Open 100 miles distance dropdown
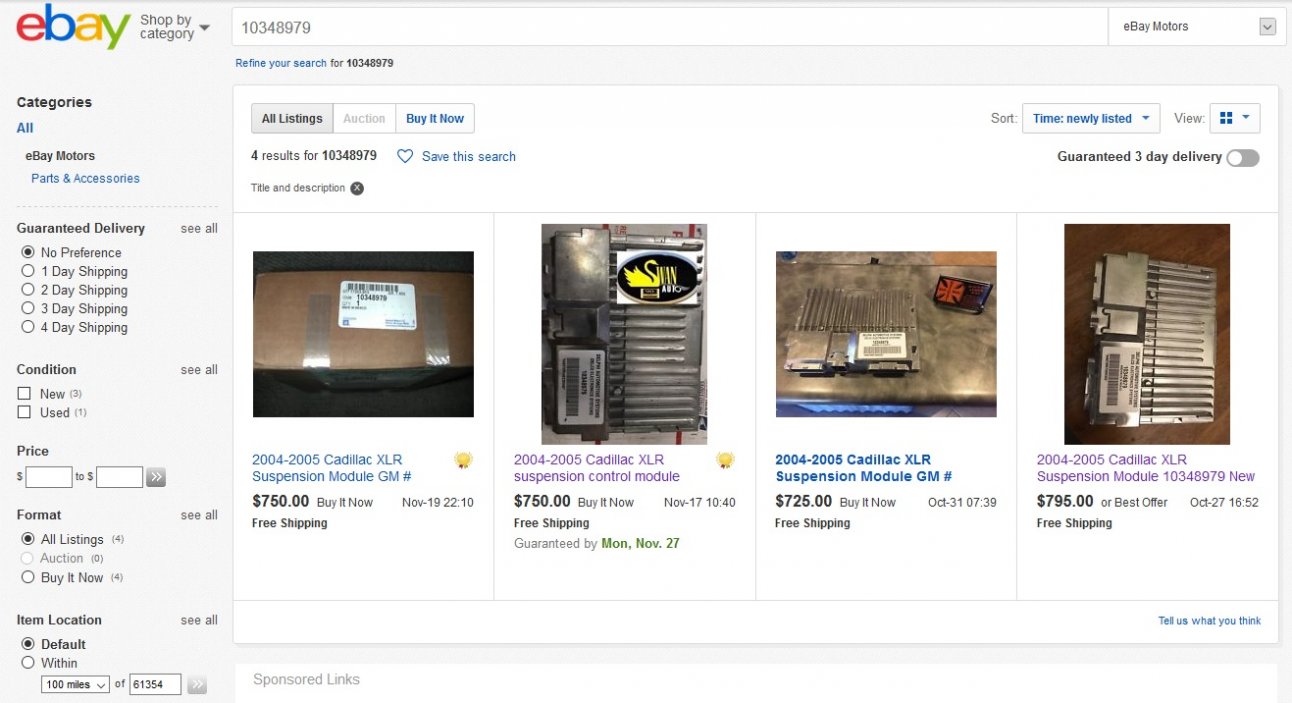 click(75, 685)
